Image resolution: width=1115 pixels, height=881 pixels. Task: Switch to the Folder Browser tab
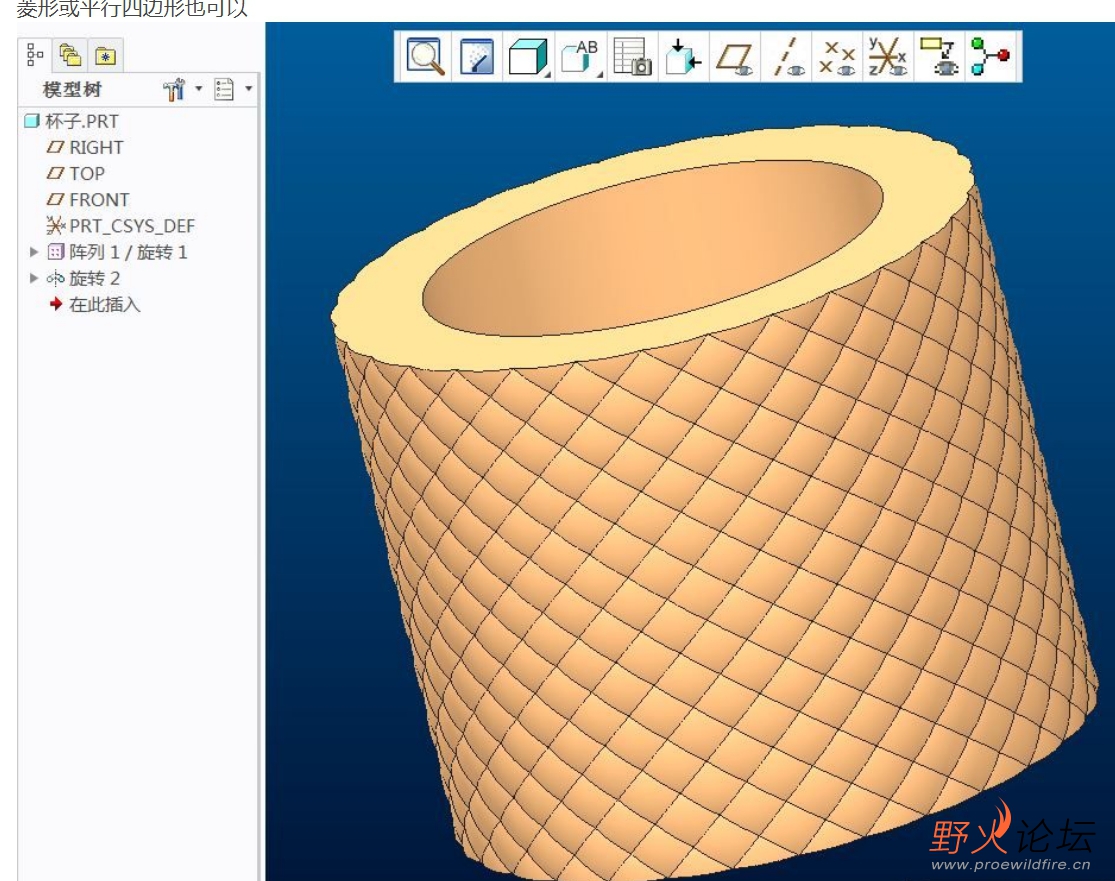(69, 54)
